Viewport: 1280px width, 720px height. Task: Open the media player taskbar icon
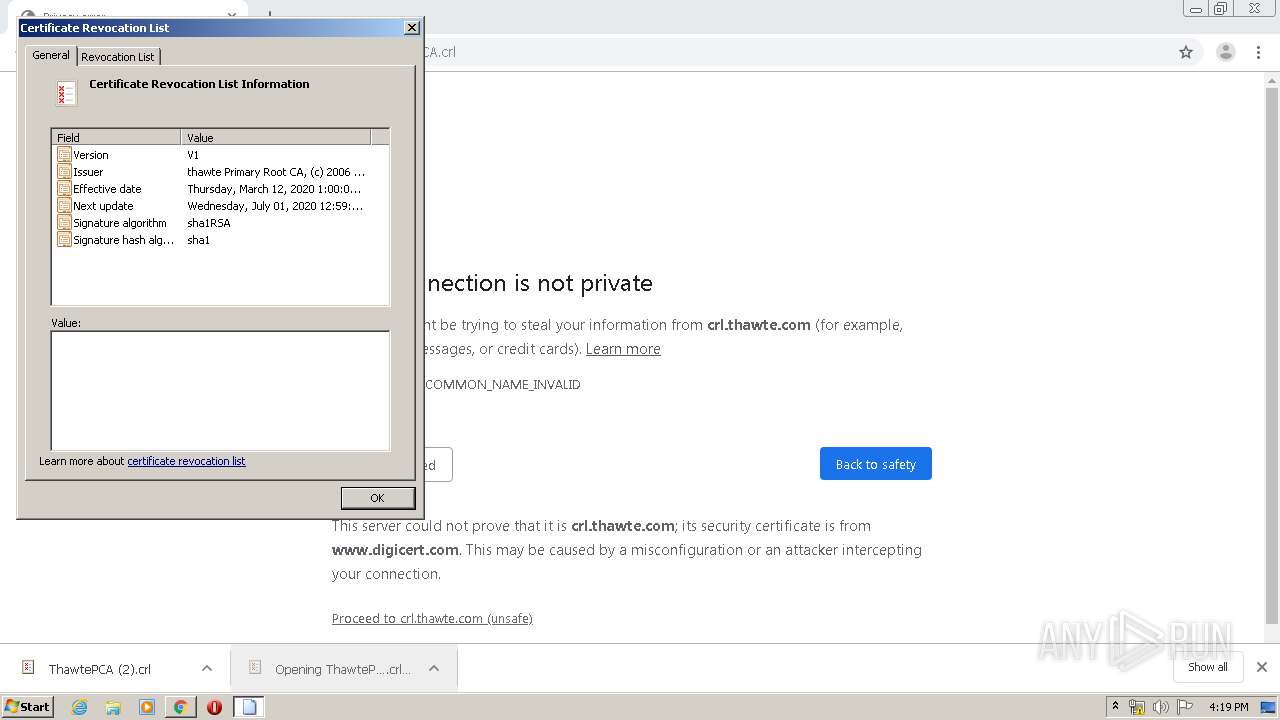pos(147,707)
